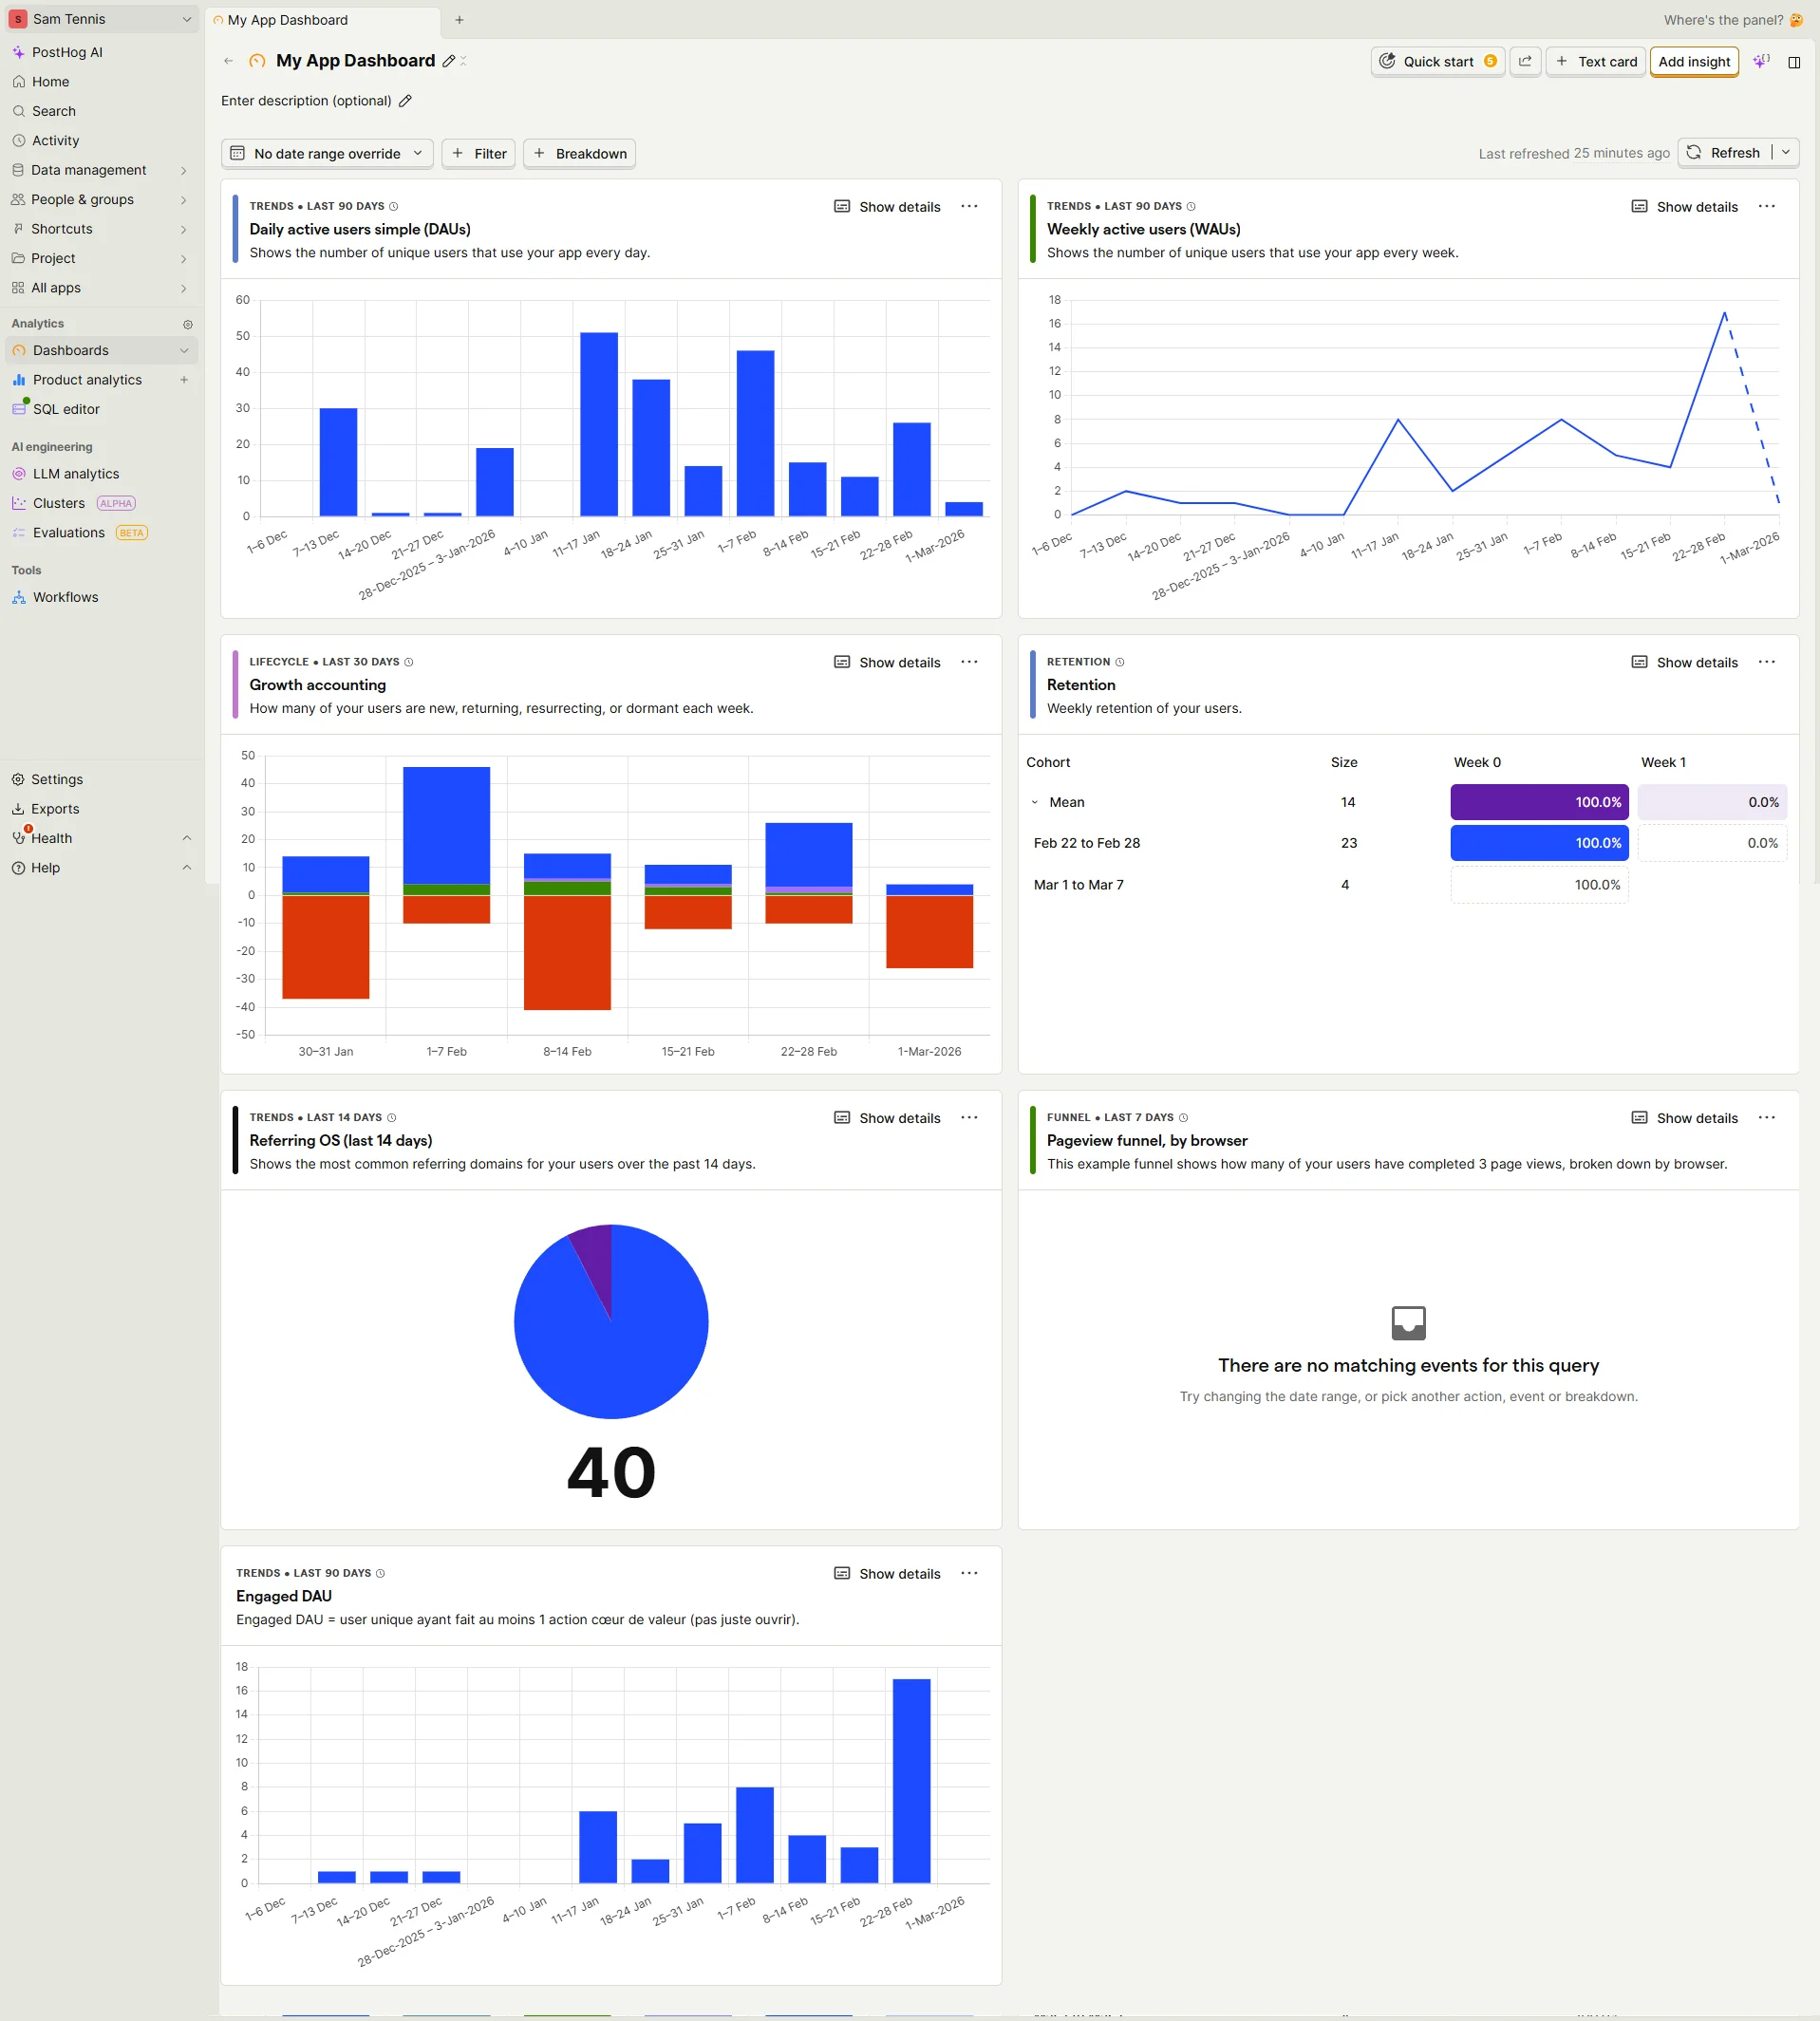Add a Filter to the dashboard
Viewport: 1820px width, 2021px height.
[x=478, y=153]
